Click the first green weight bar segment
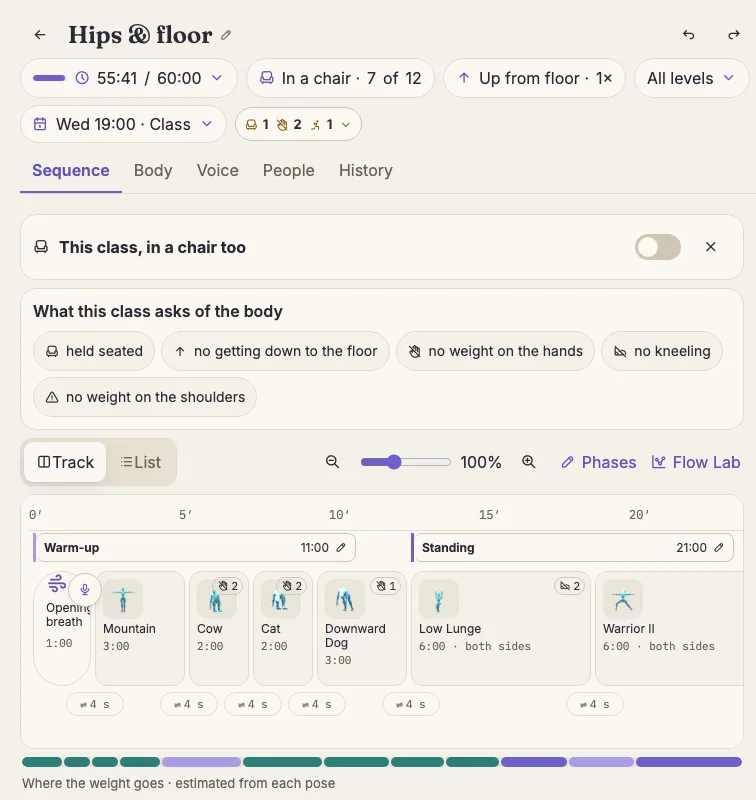Screen dimensions: 756x800 tap(42, 762)
